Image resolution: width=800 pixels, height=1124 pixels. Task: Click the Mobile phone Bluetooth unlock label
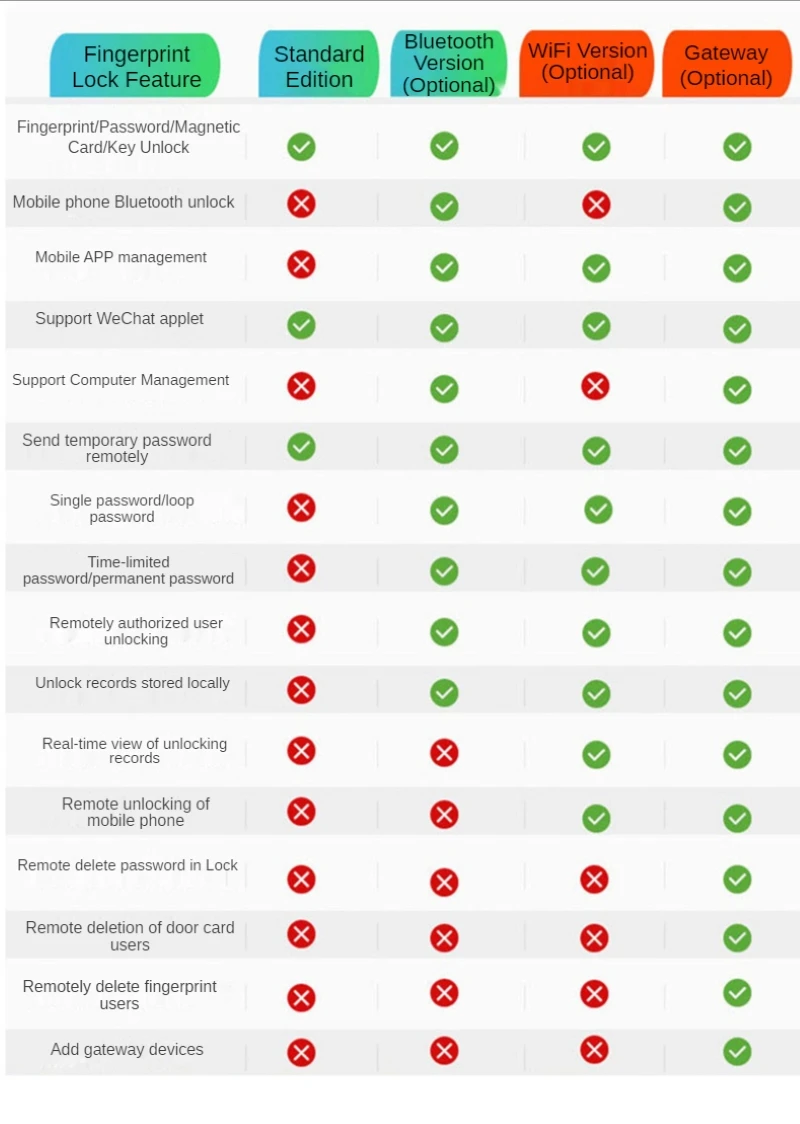[x=123, y=202]
